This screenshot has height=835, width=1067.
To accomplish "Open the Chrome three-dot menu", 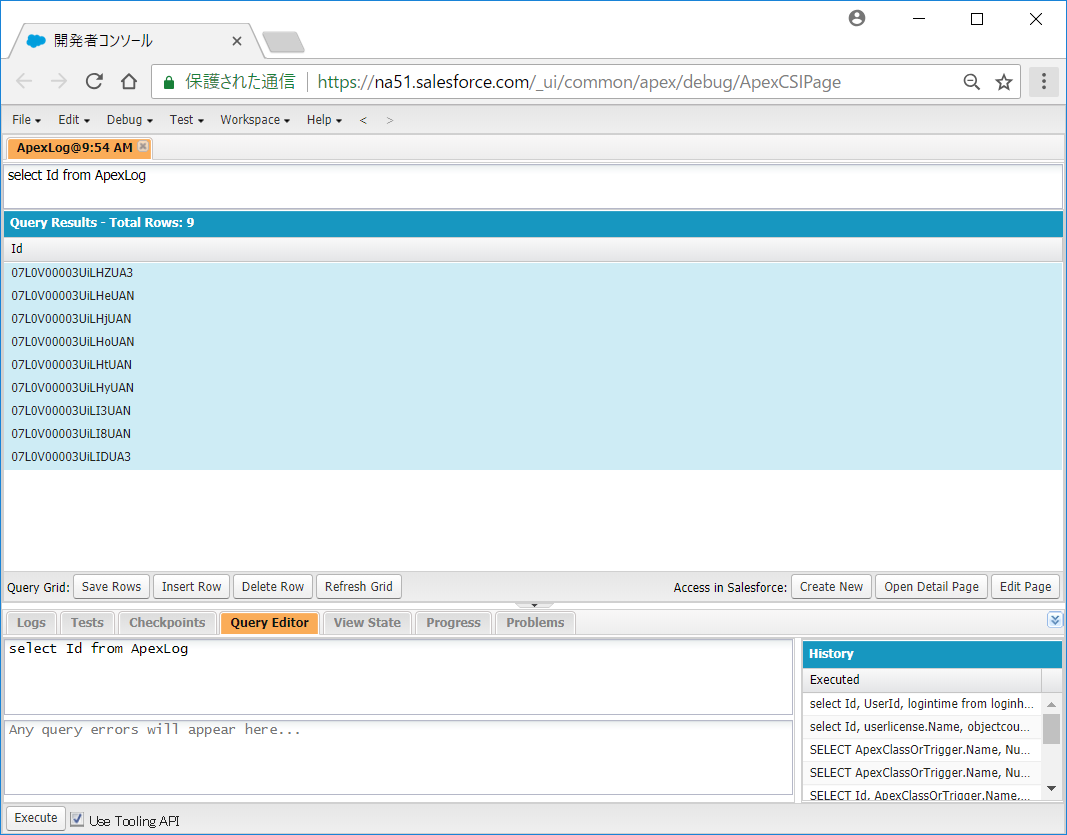I will pos(1044,82).
